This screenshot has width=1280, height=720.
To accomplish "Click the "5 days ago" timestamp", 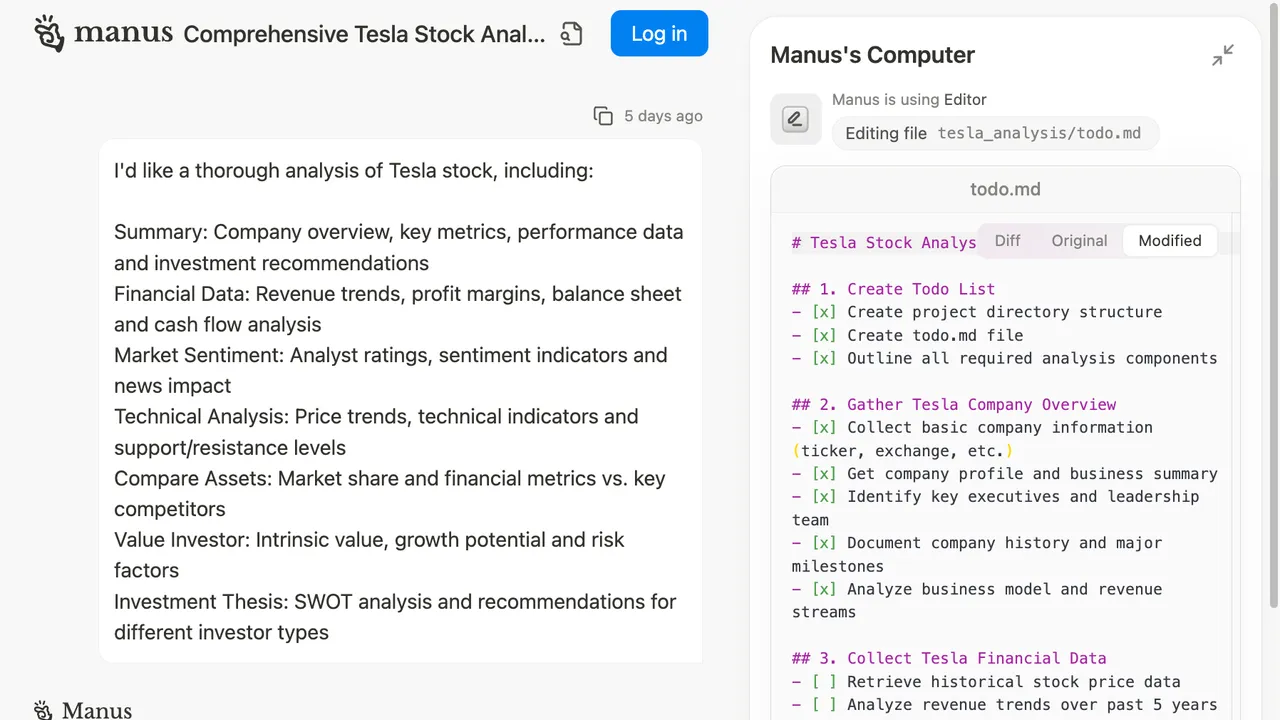I will [663, 116].
